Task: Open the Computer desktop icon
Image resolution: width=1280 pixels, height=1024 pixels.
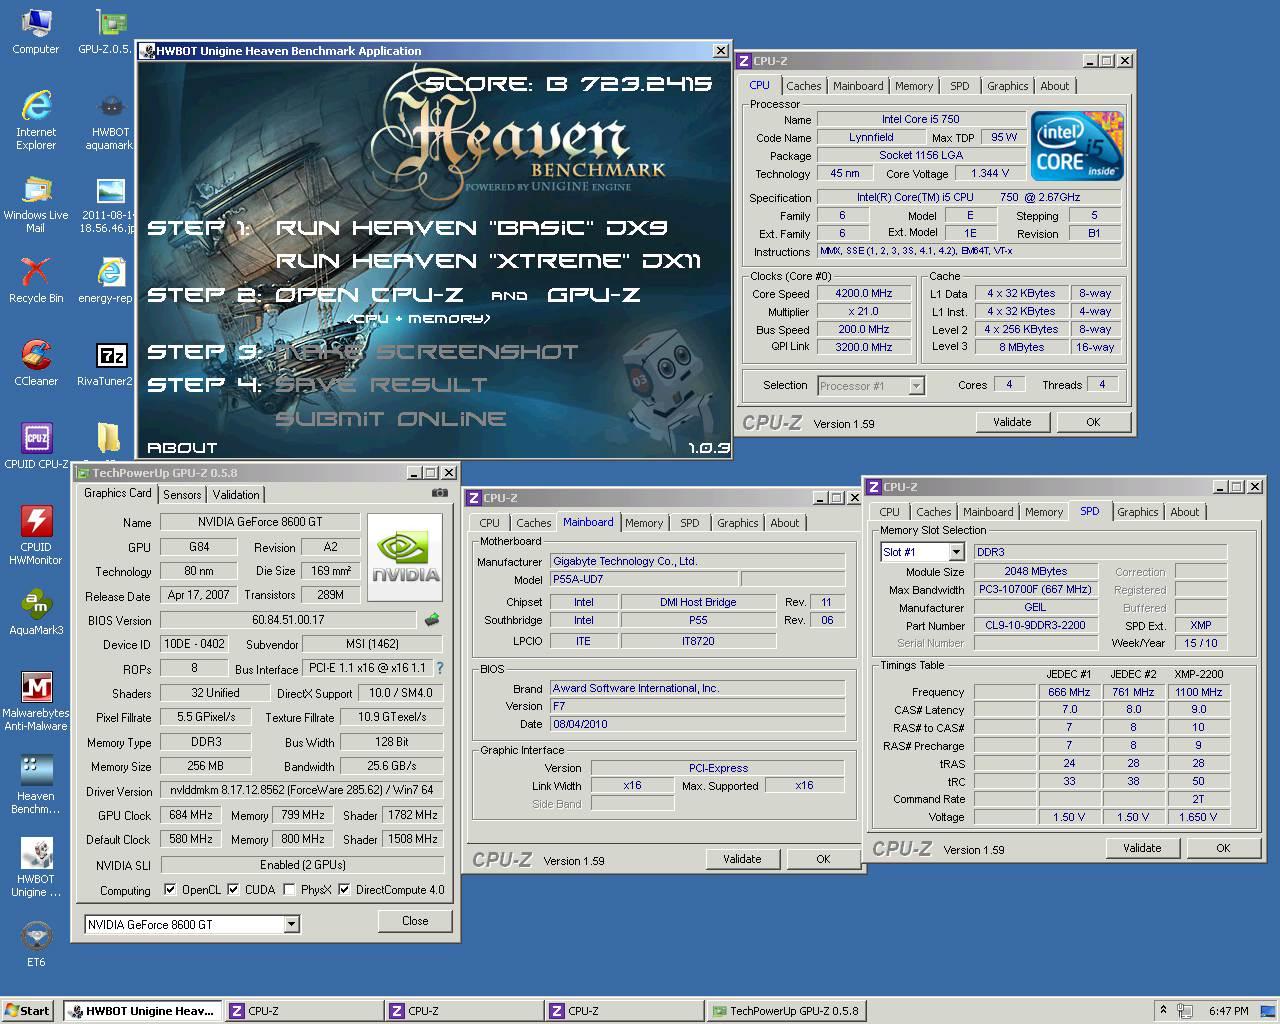Action: [36, 31]
